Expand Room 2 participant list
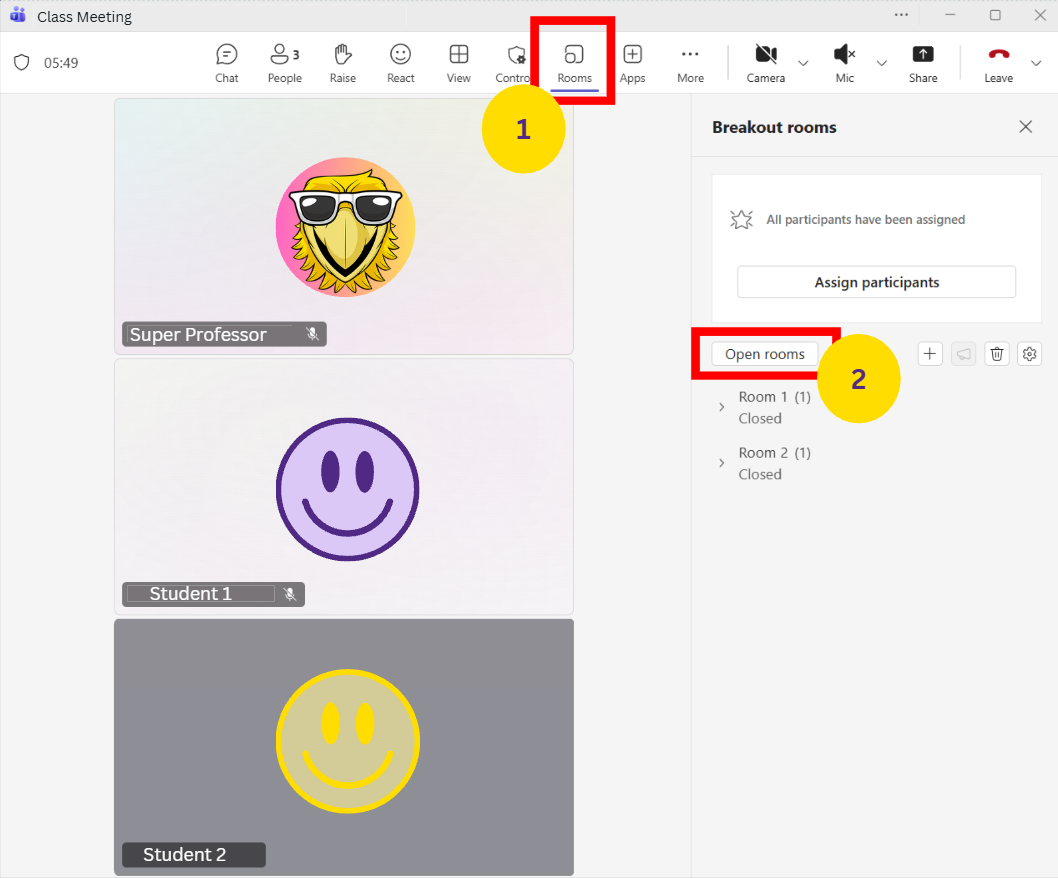 [722, 463]
